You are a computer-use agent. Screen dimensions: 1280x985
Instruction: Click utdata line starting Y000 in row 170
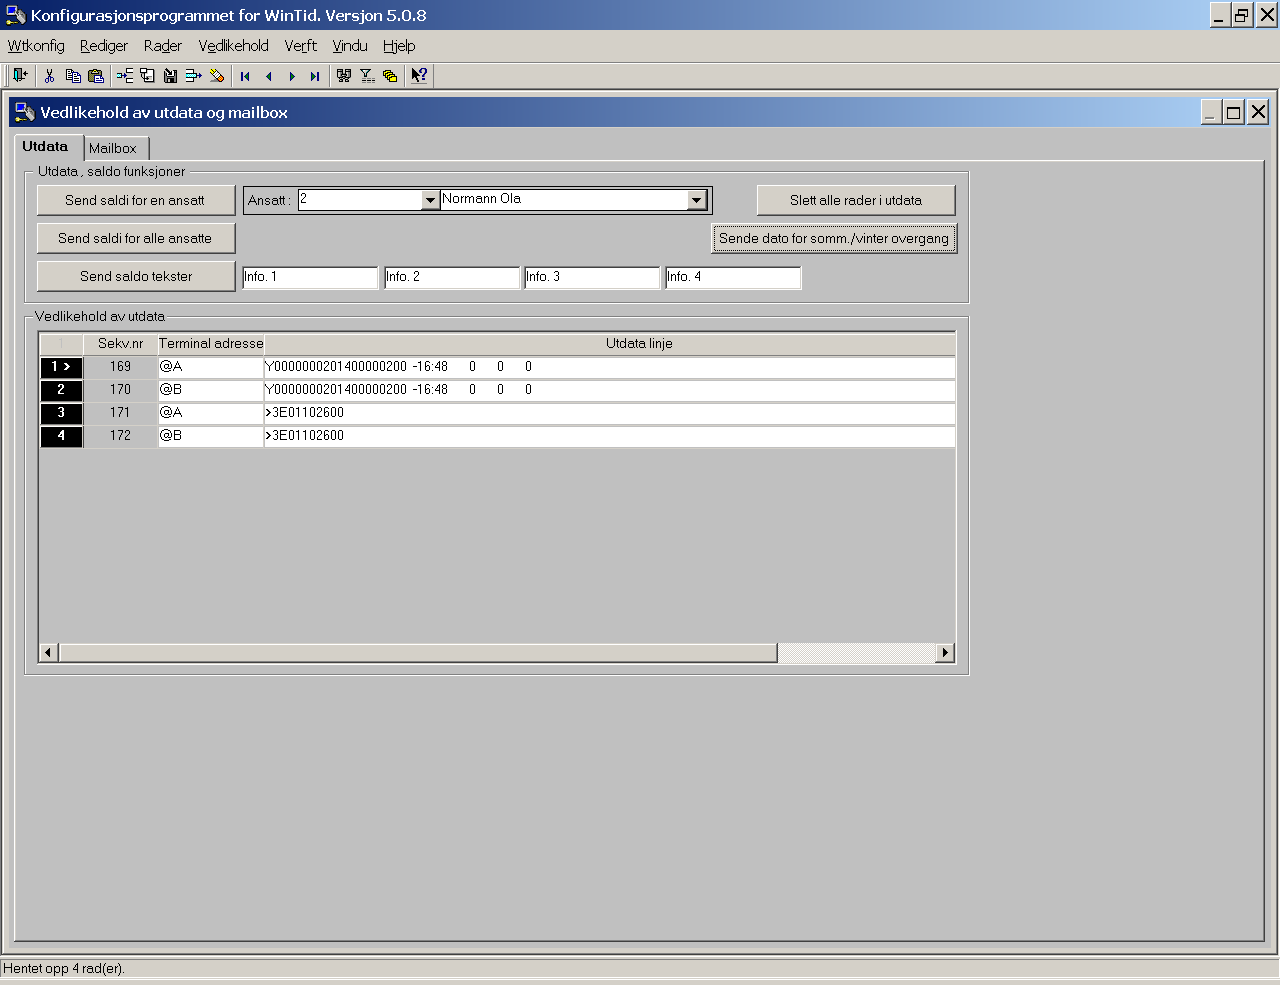pyautogui.click(x=610, y=390)
